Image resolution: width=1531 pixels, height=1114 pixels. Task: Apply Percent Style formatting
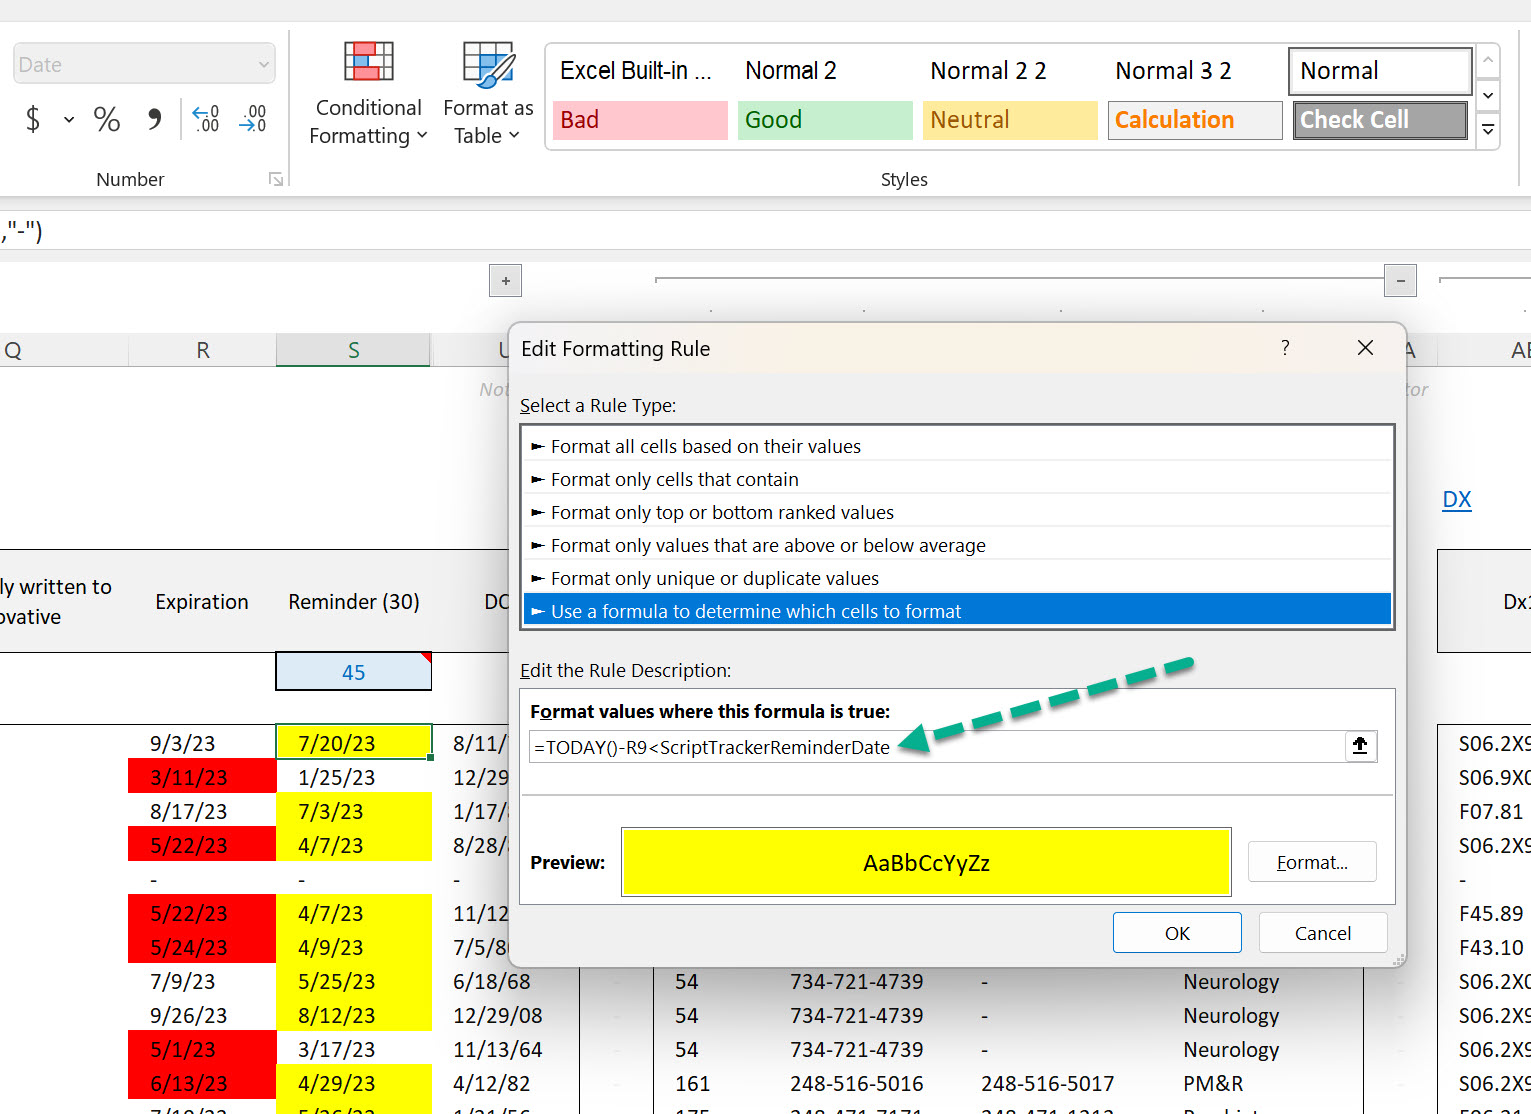106,119
